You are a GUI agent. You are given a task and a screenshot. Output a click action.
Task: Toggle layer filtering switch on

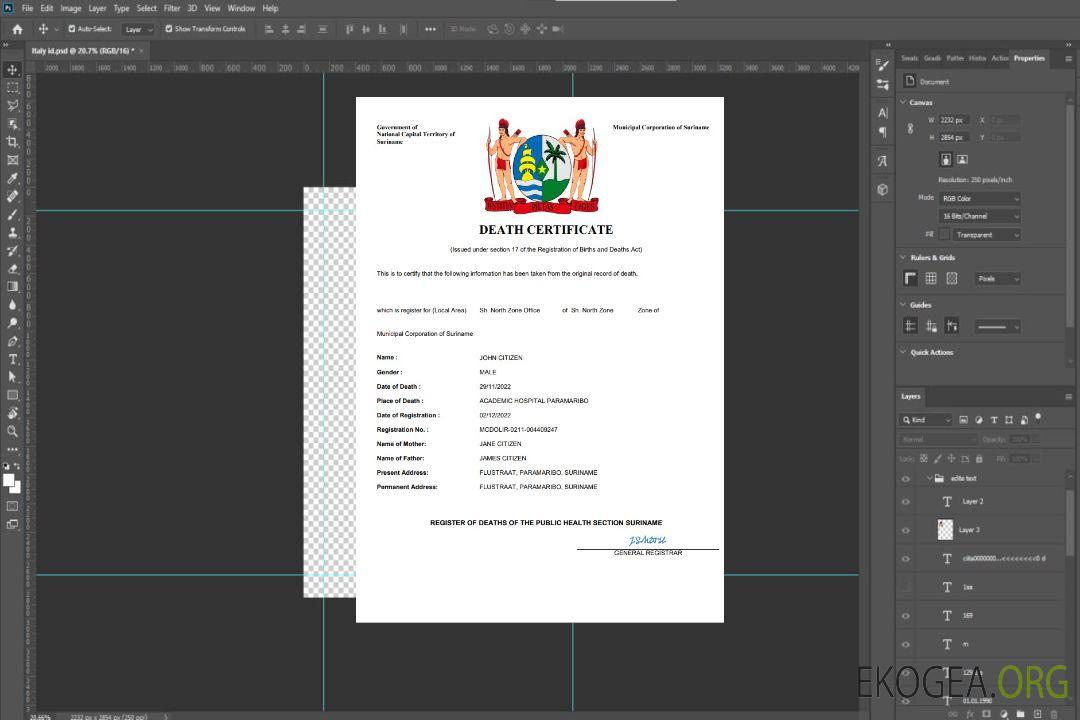(x=1038, y=418)
